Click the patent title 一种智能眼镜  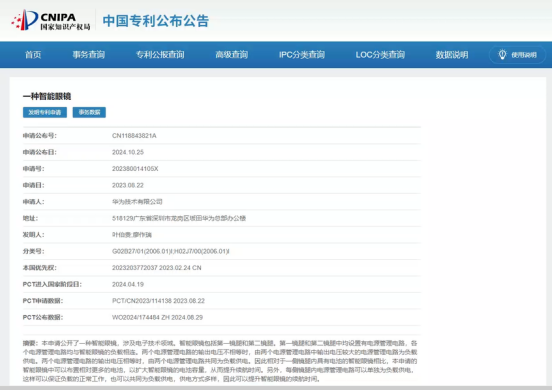[x=47, y=96]
